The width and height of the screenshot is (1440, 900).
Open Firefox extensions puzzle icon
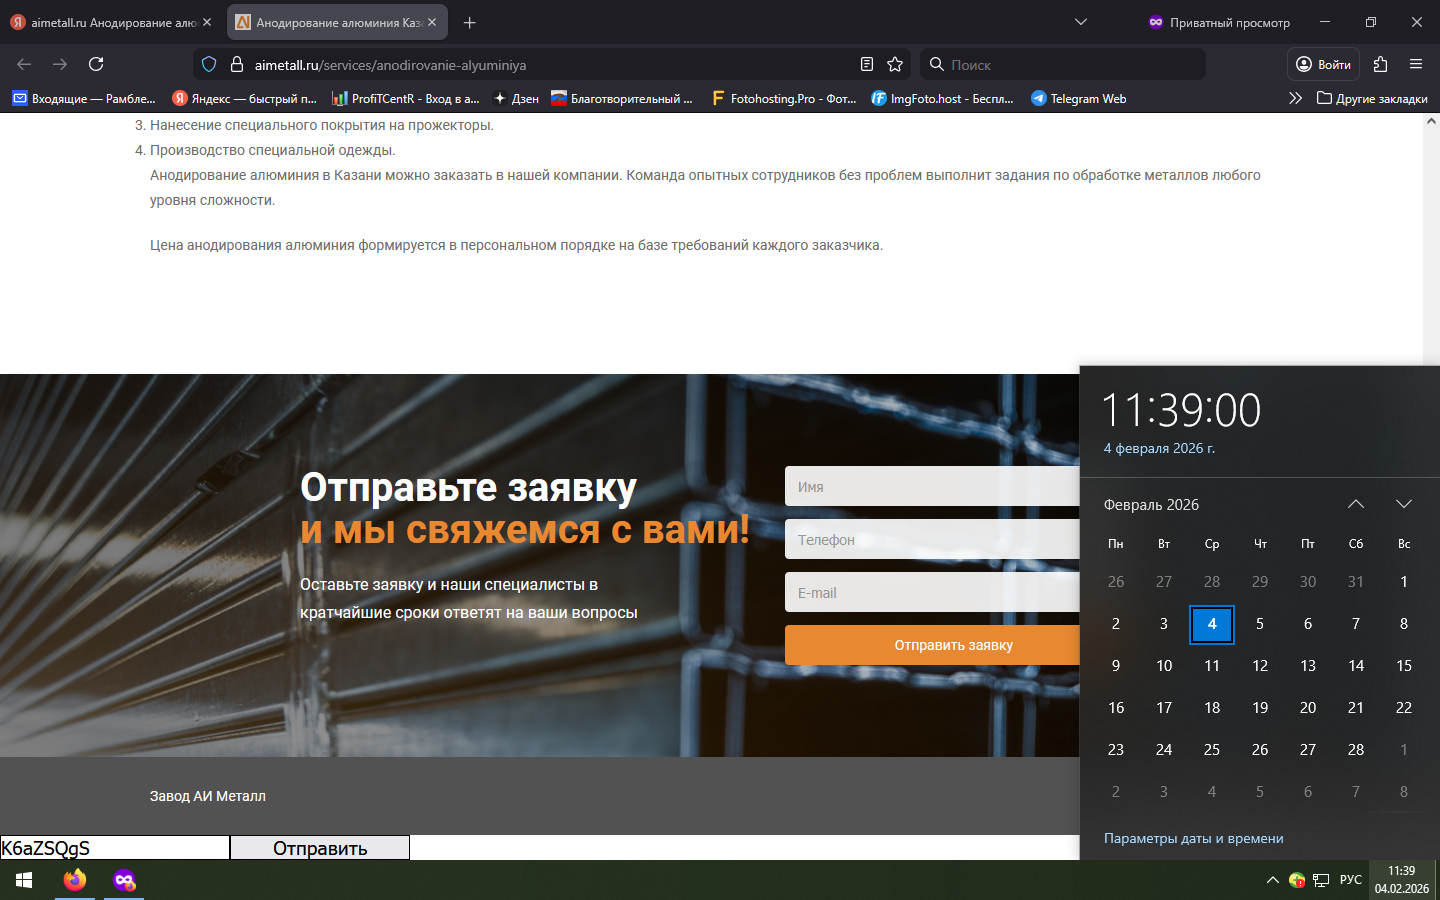(1380, 64)
